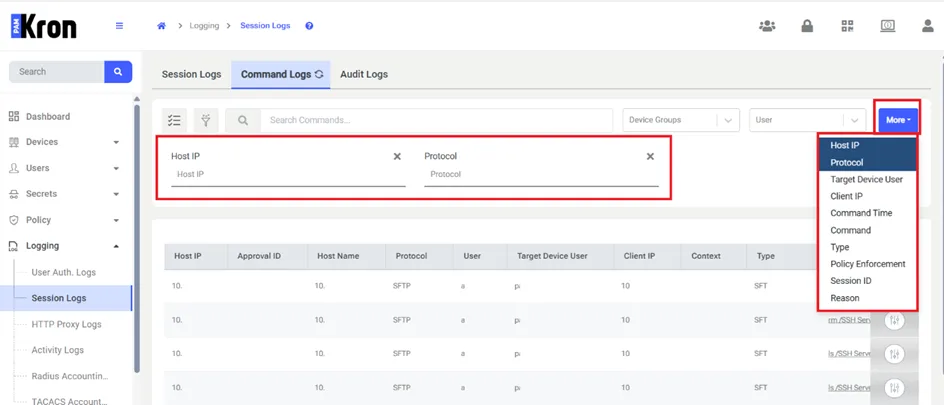Image resolution: width=944 pixels, height=405 pixels.
Task: Click the Devices sidebar icon
Action: click(14, 142)
